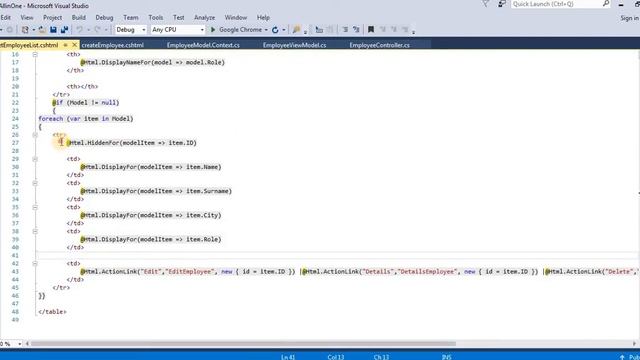Undo the last edit via Undo icon
This screenshot has height=360, width=640.
click(x=79, y=30)
